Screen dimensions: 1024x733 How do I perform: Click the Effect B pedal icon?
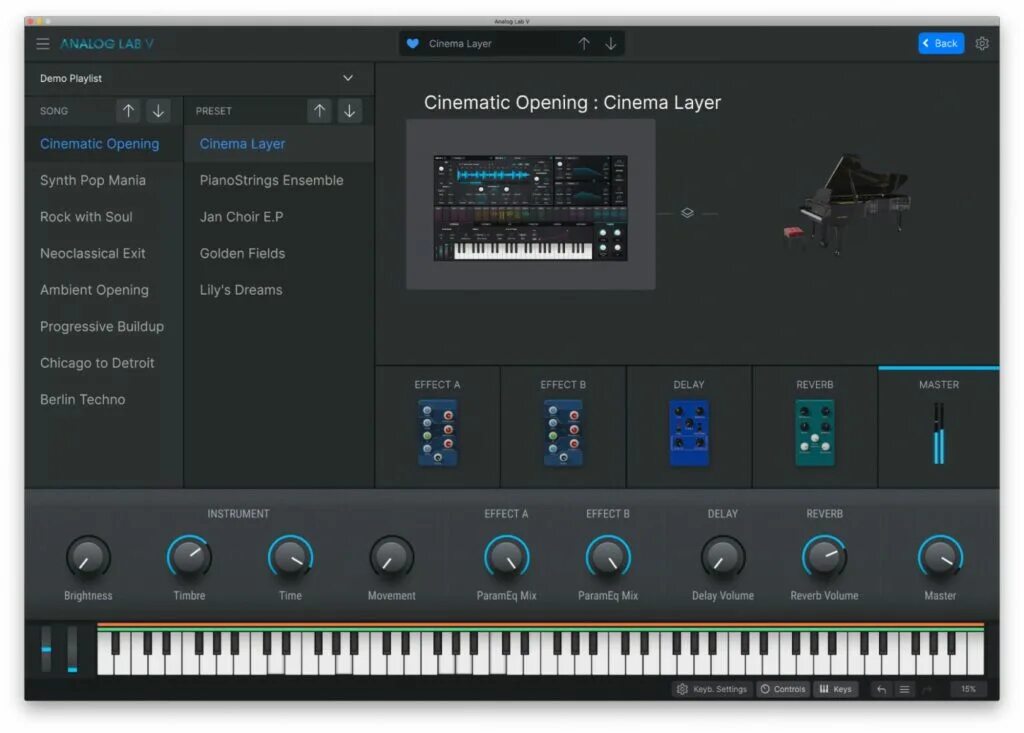click(563, 432)
